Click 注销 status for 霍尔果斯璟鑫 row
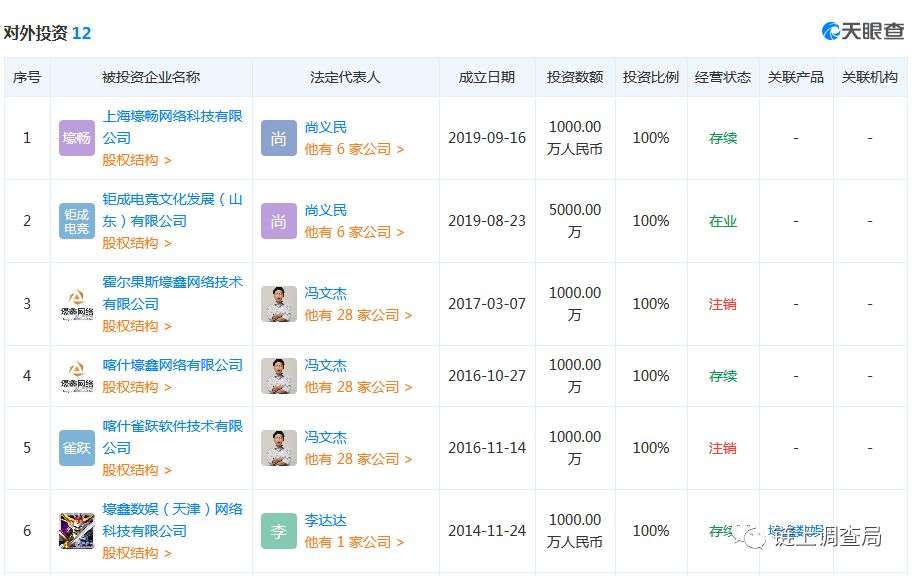 pyautogui.click(x=723, y=304)
